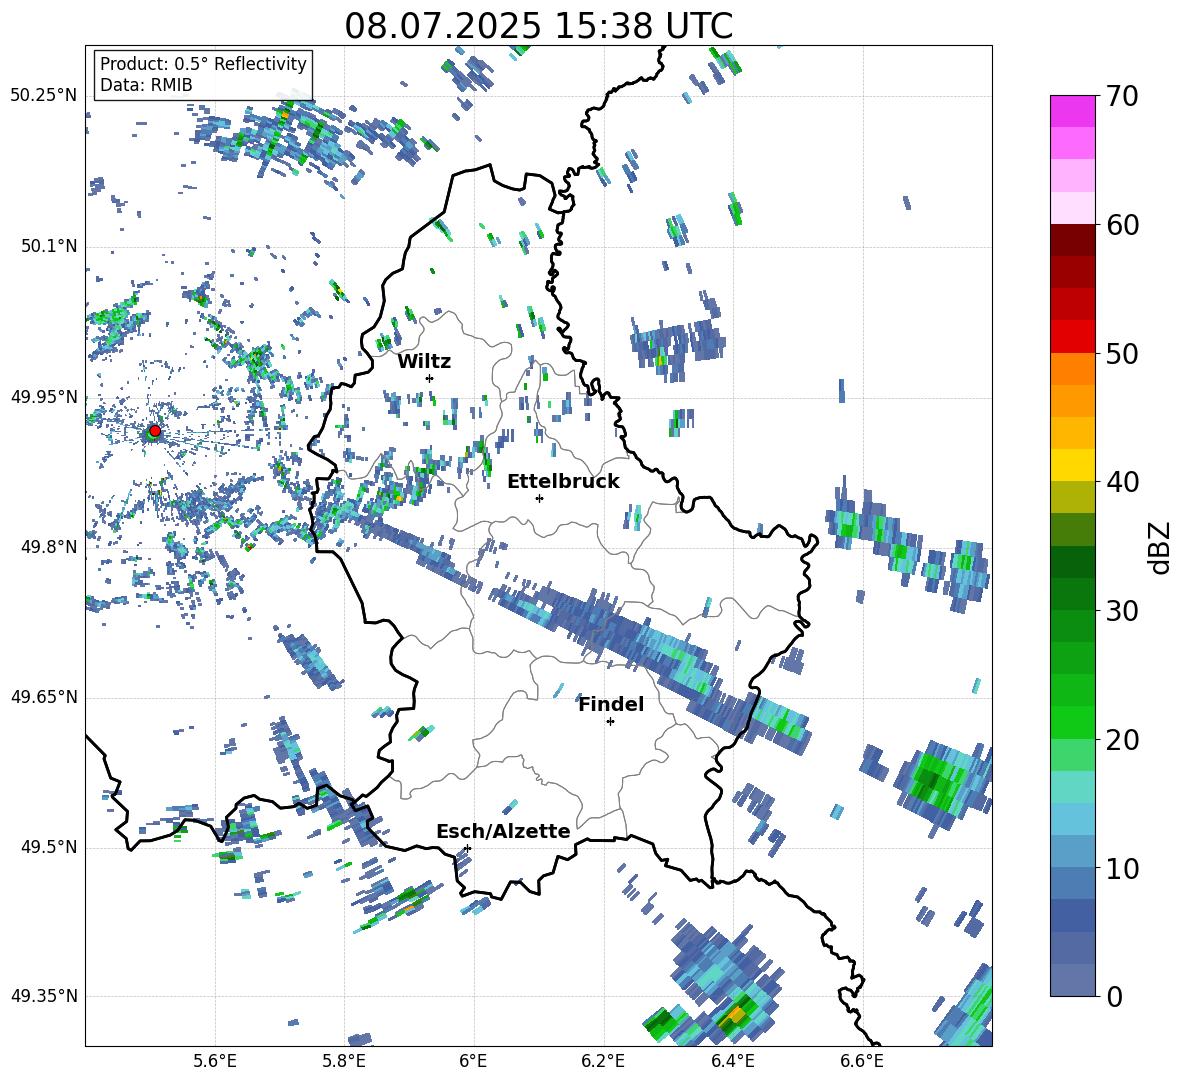The image size is (1184, 1081).
Task: Click the cross marker below Ettelbruck
Action: click(539, 498)
